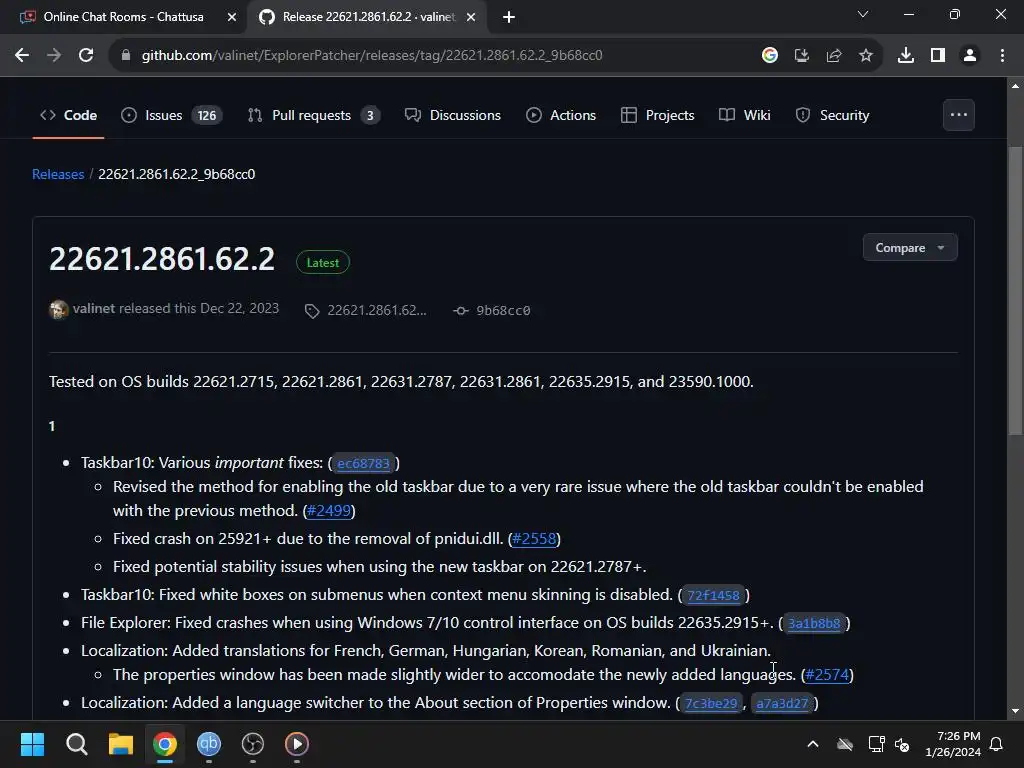Open the media player taskbar icon

point(296,744)
